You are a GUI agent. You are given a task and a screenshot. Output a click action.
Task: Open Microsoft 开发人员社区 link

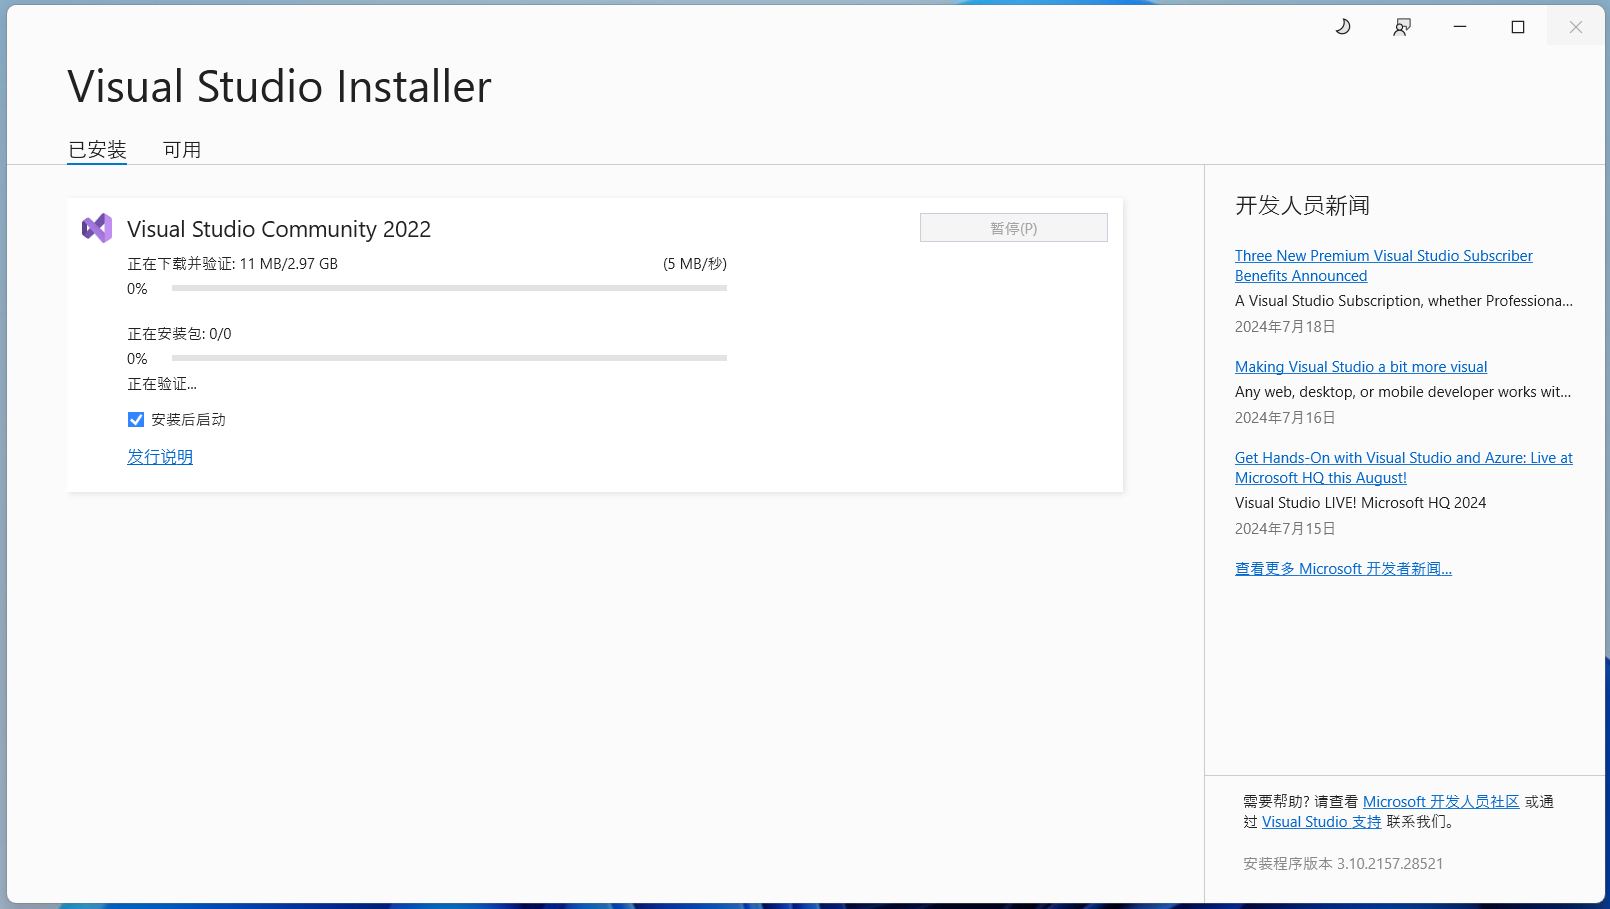[1441, 802]
